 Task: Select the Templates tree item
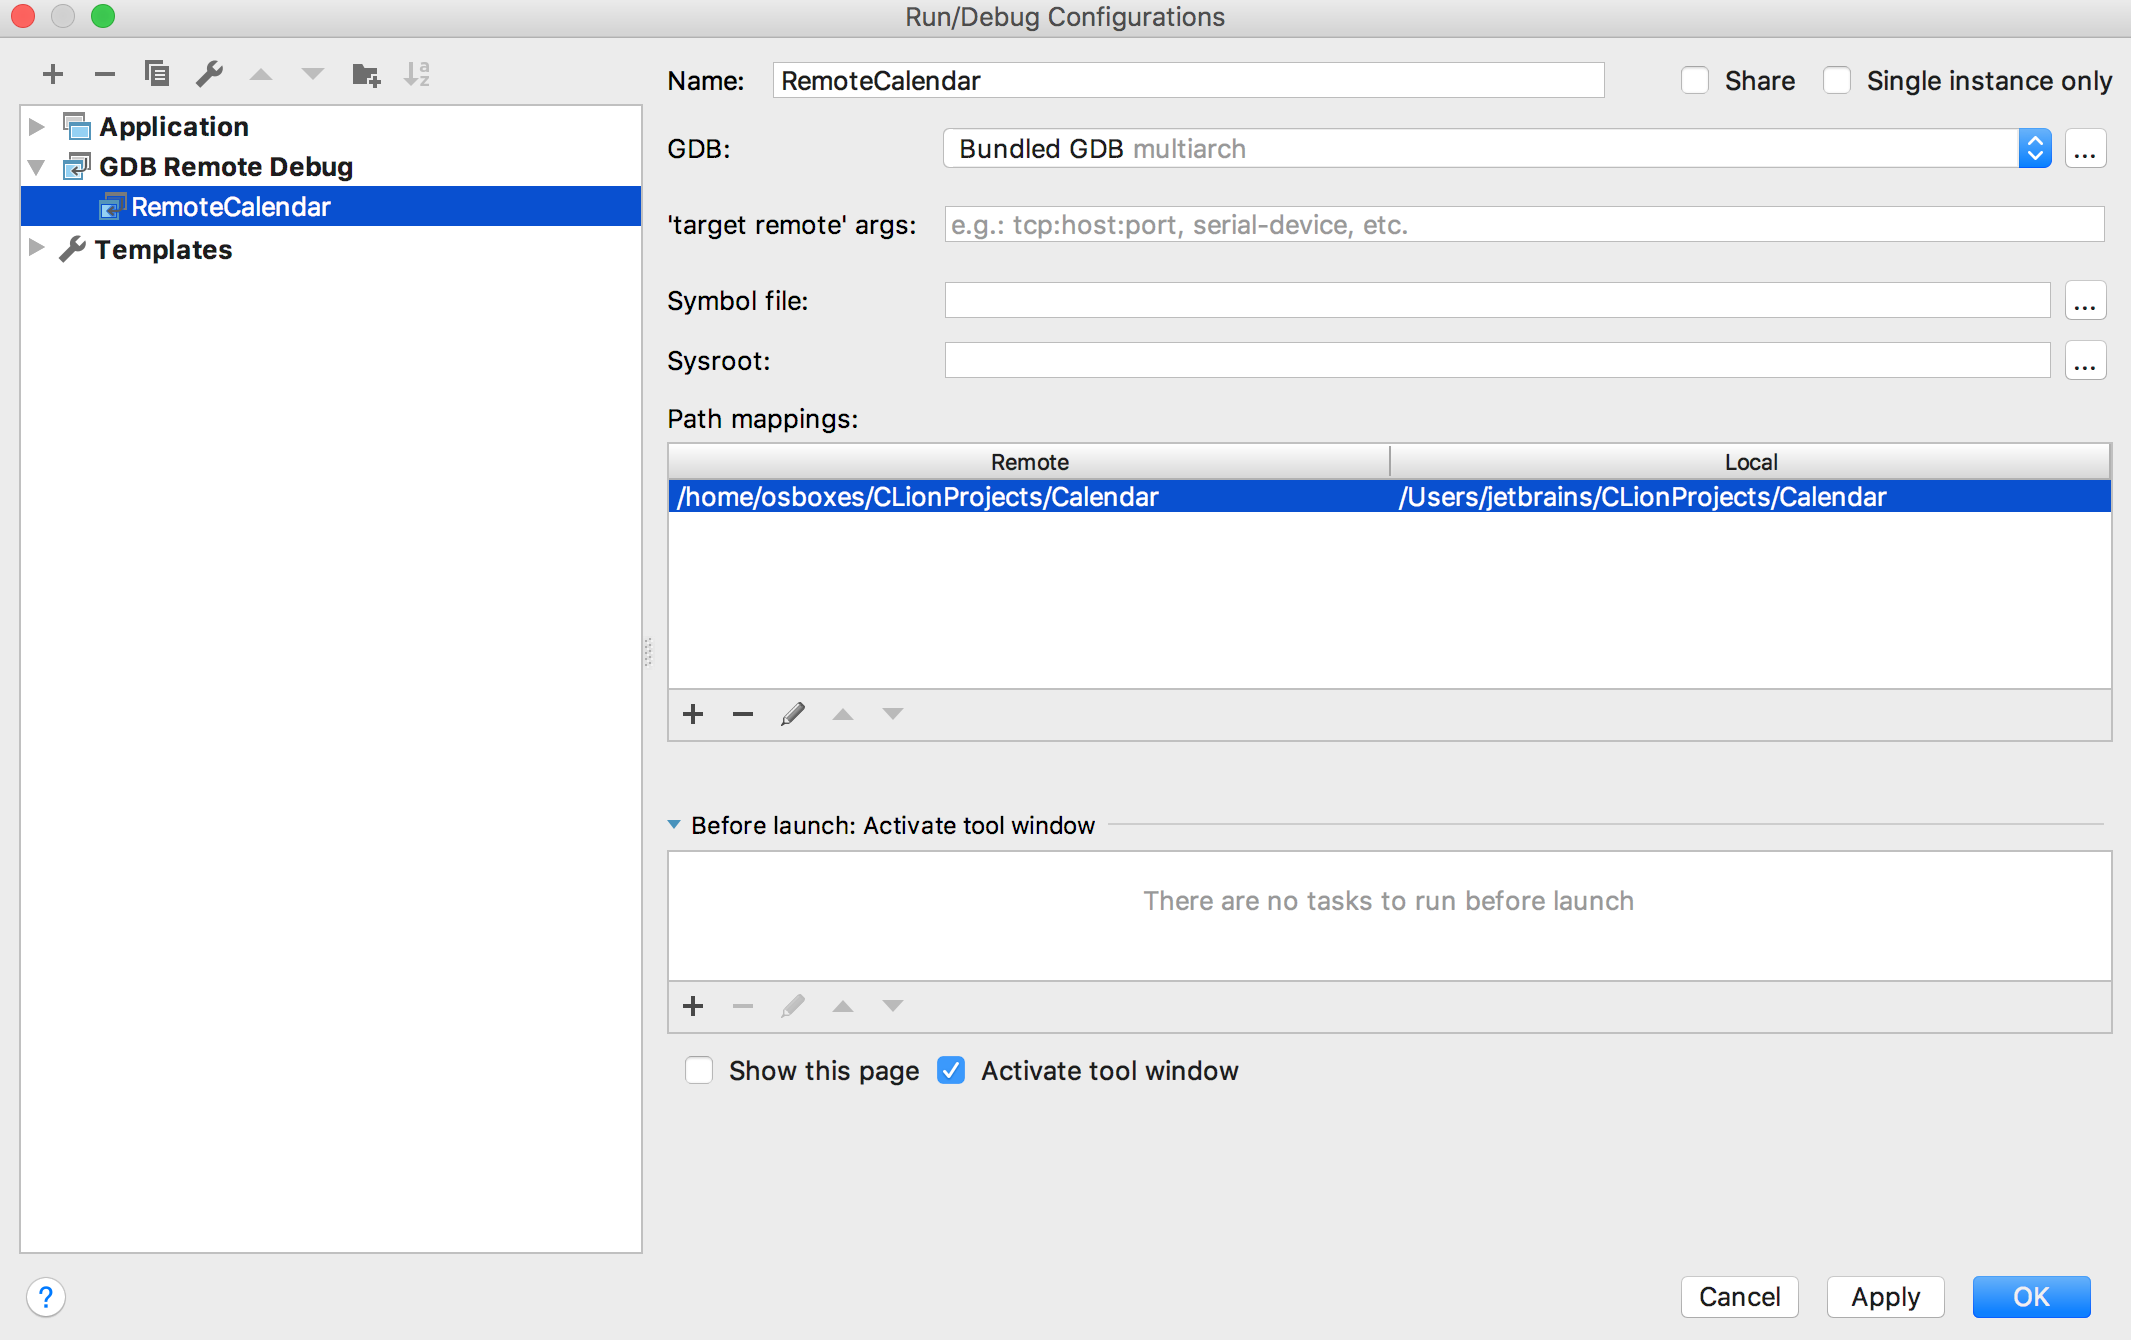[163, 250]
